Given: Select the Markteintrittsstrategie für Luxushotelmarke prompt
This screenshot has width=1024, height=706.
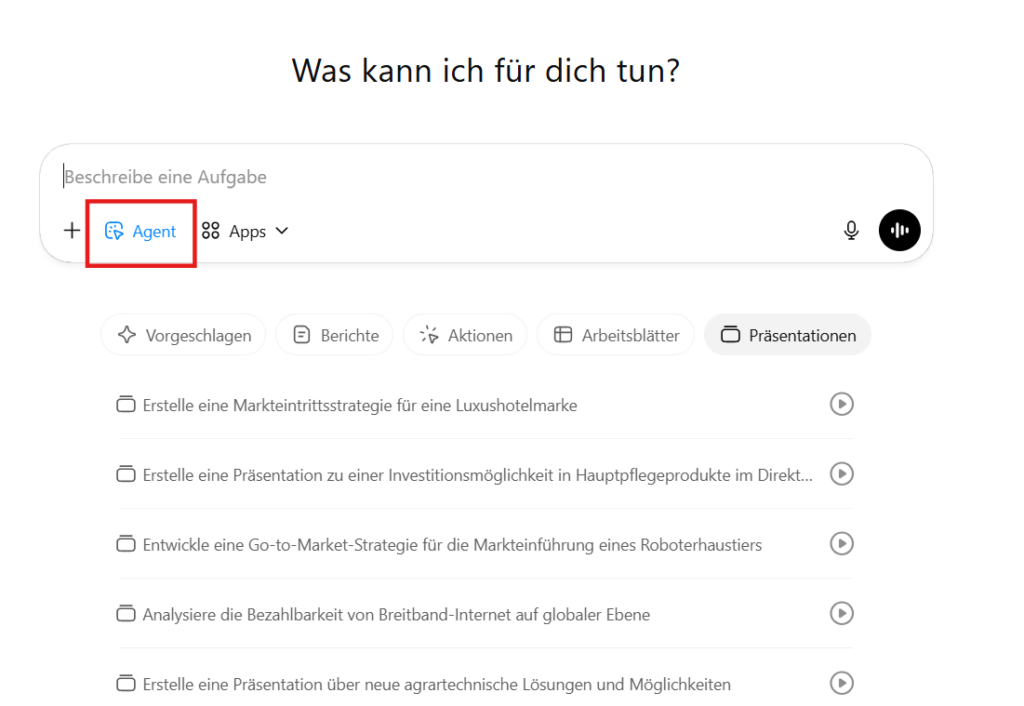Looking at the screenshot, I should point(360,405).
